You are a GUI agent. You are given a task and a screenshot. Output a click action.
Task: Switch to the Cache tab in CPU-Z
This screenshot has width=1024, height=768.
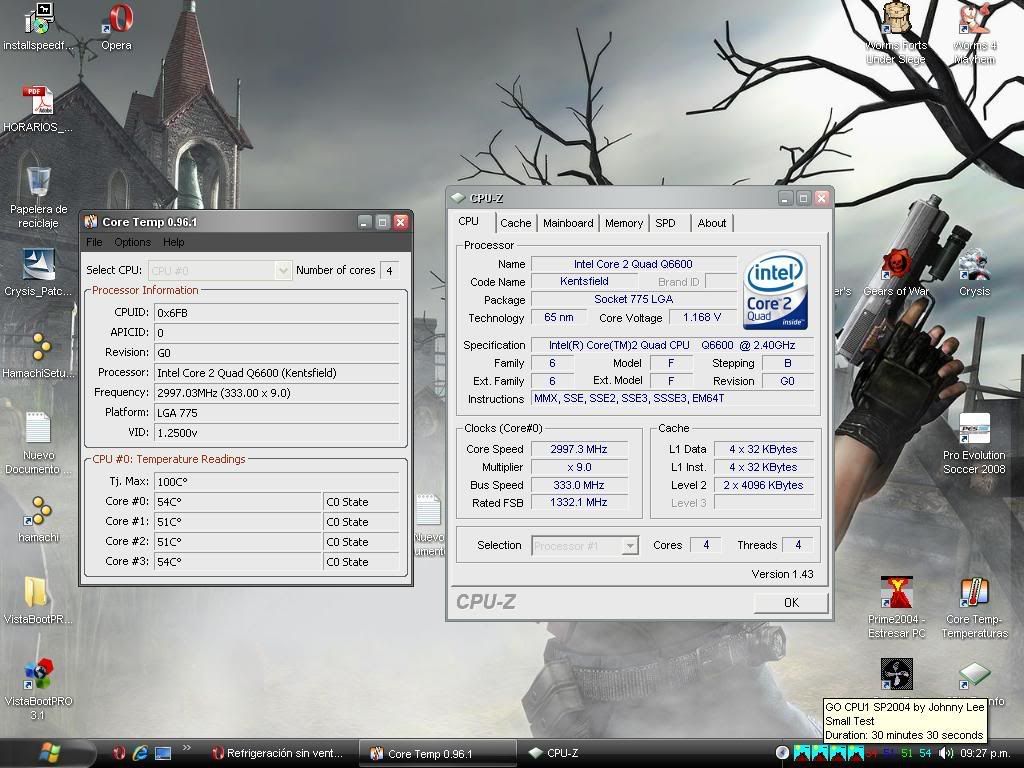tap(515, 223)
